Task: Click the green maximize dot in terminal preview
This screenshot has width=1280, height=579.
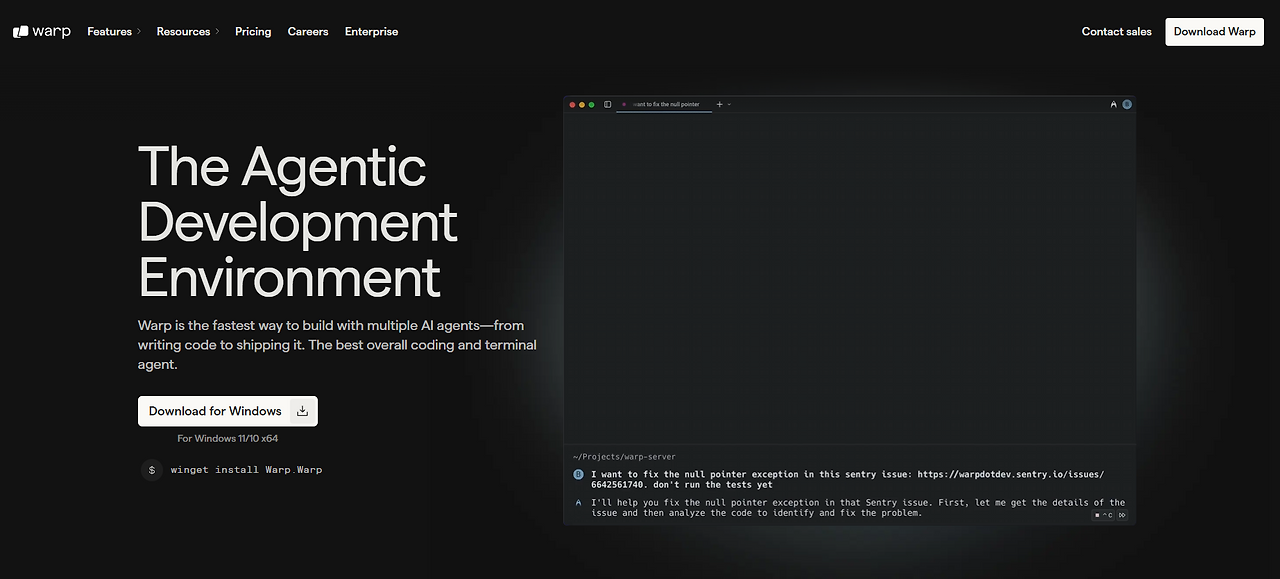Action: (592, 104)
